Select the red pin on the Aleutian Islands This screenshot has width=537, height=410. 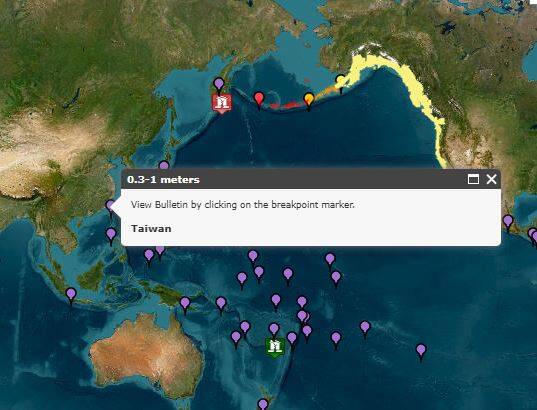tap(259, 100)
